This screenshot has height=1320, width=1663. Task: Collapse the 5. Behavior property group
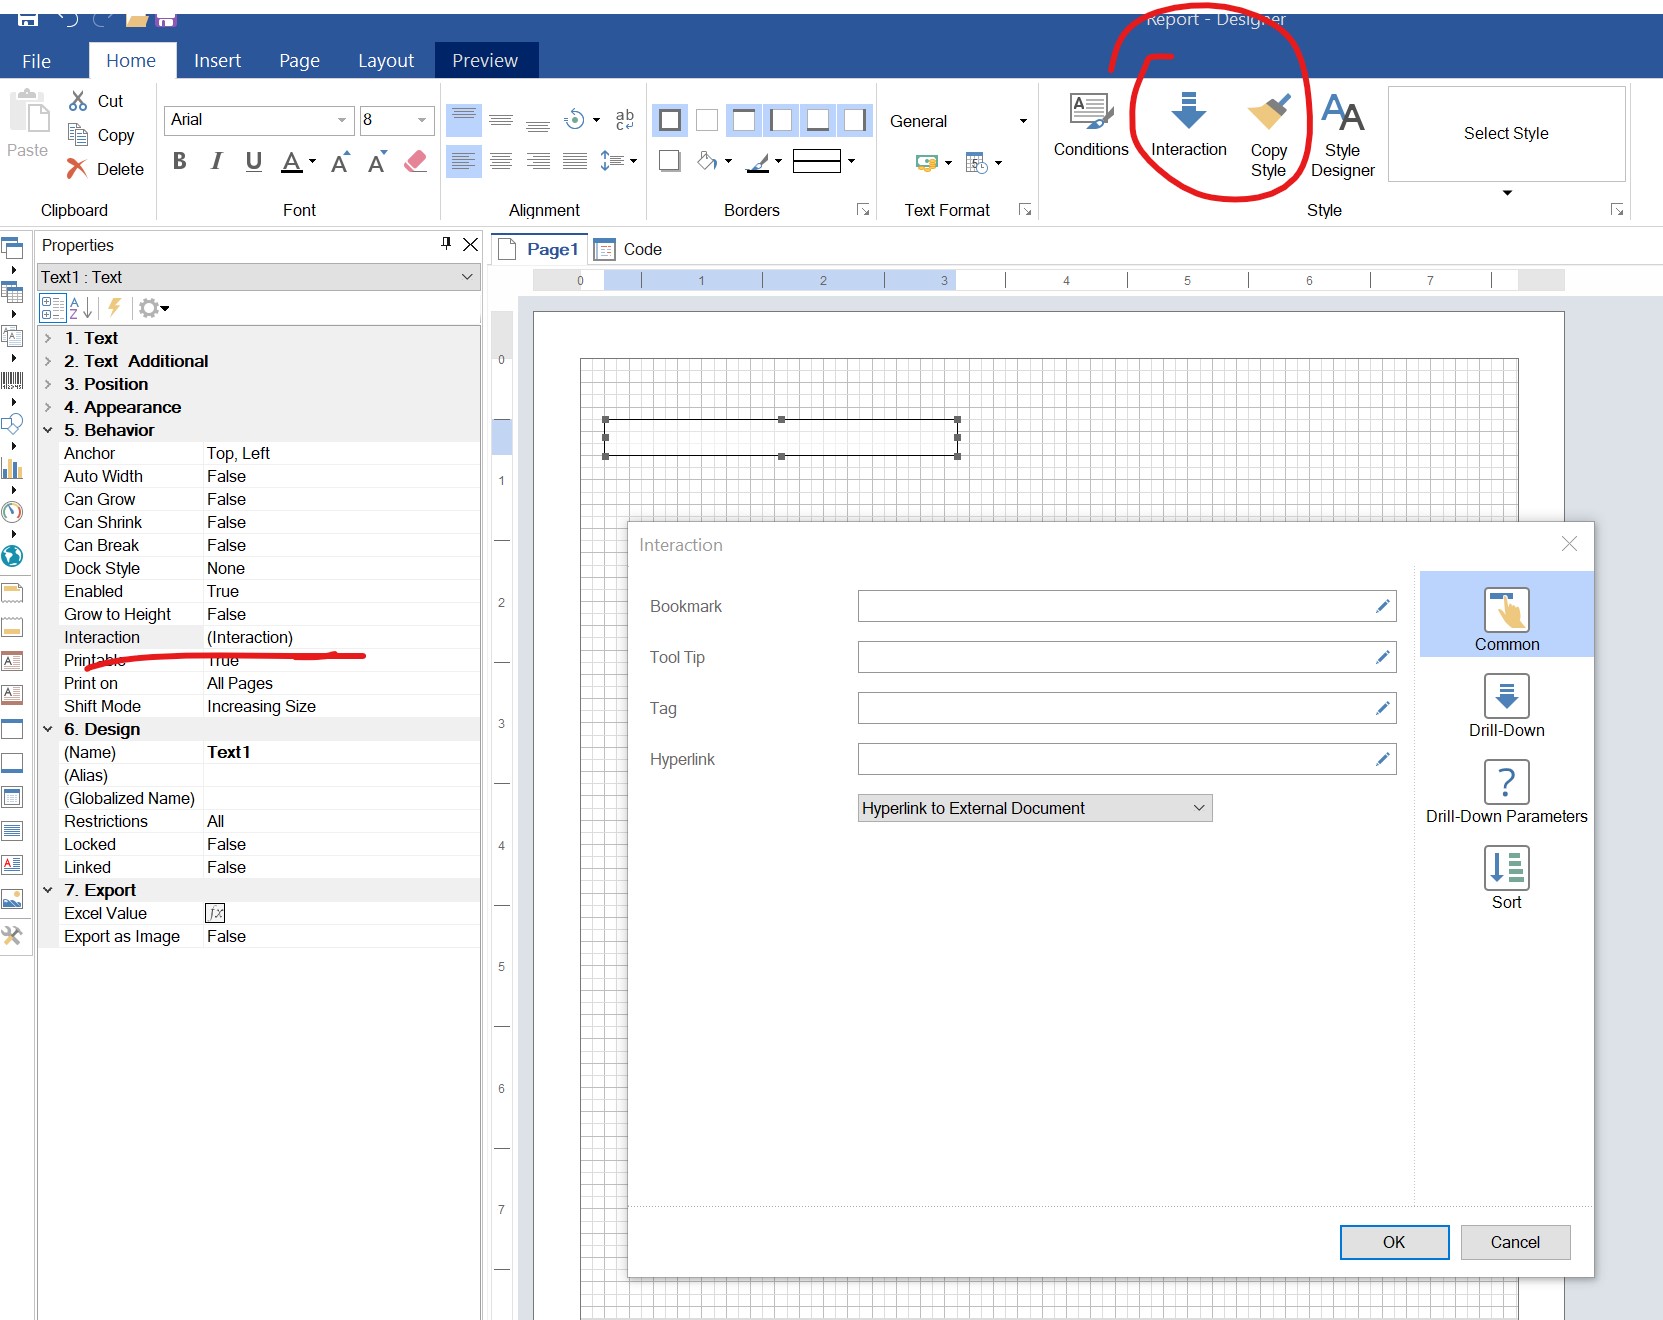point(47,430)
